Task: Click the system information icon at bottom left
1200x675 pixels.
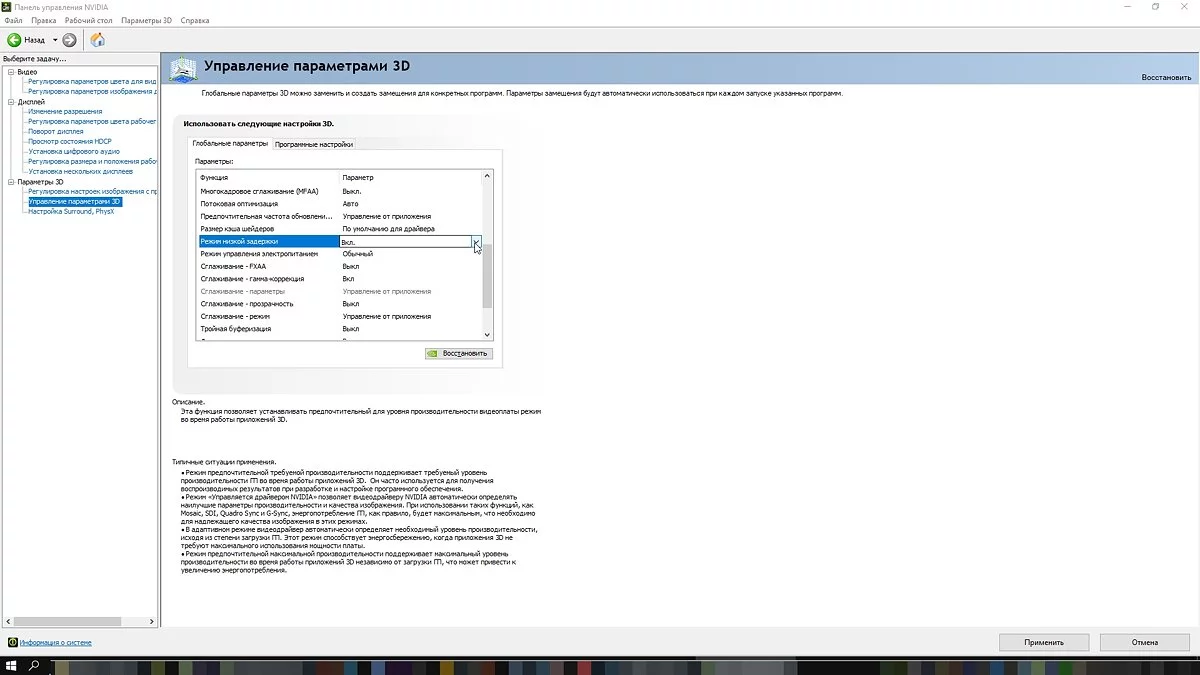Action: pos(12,642)
